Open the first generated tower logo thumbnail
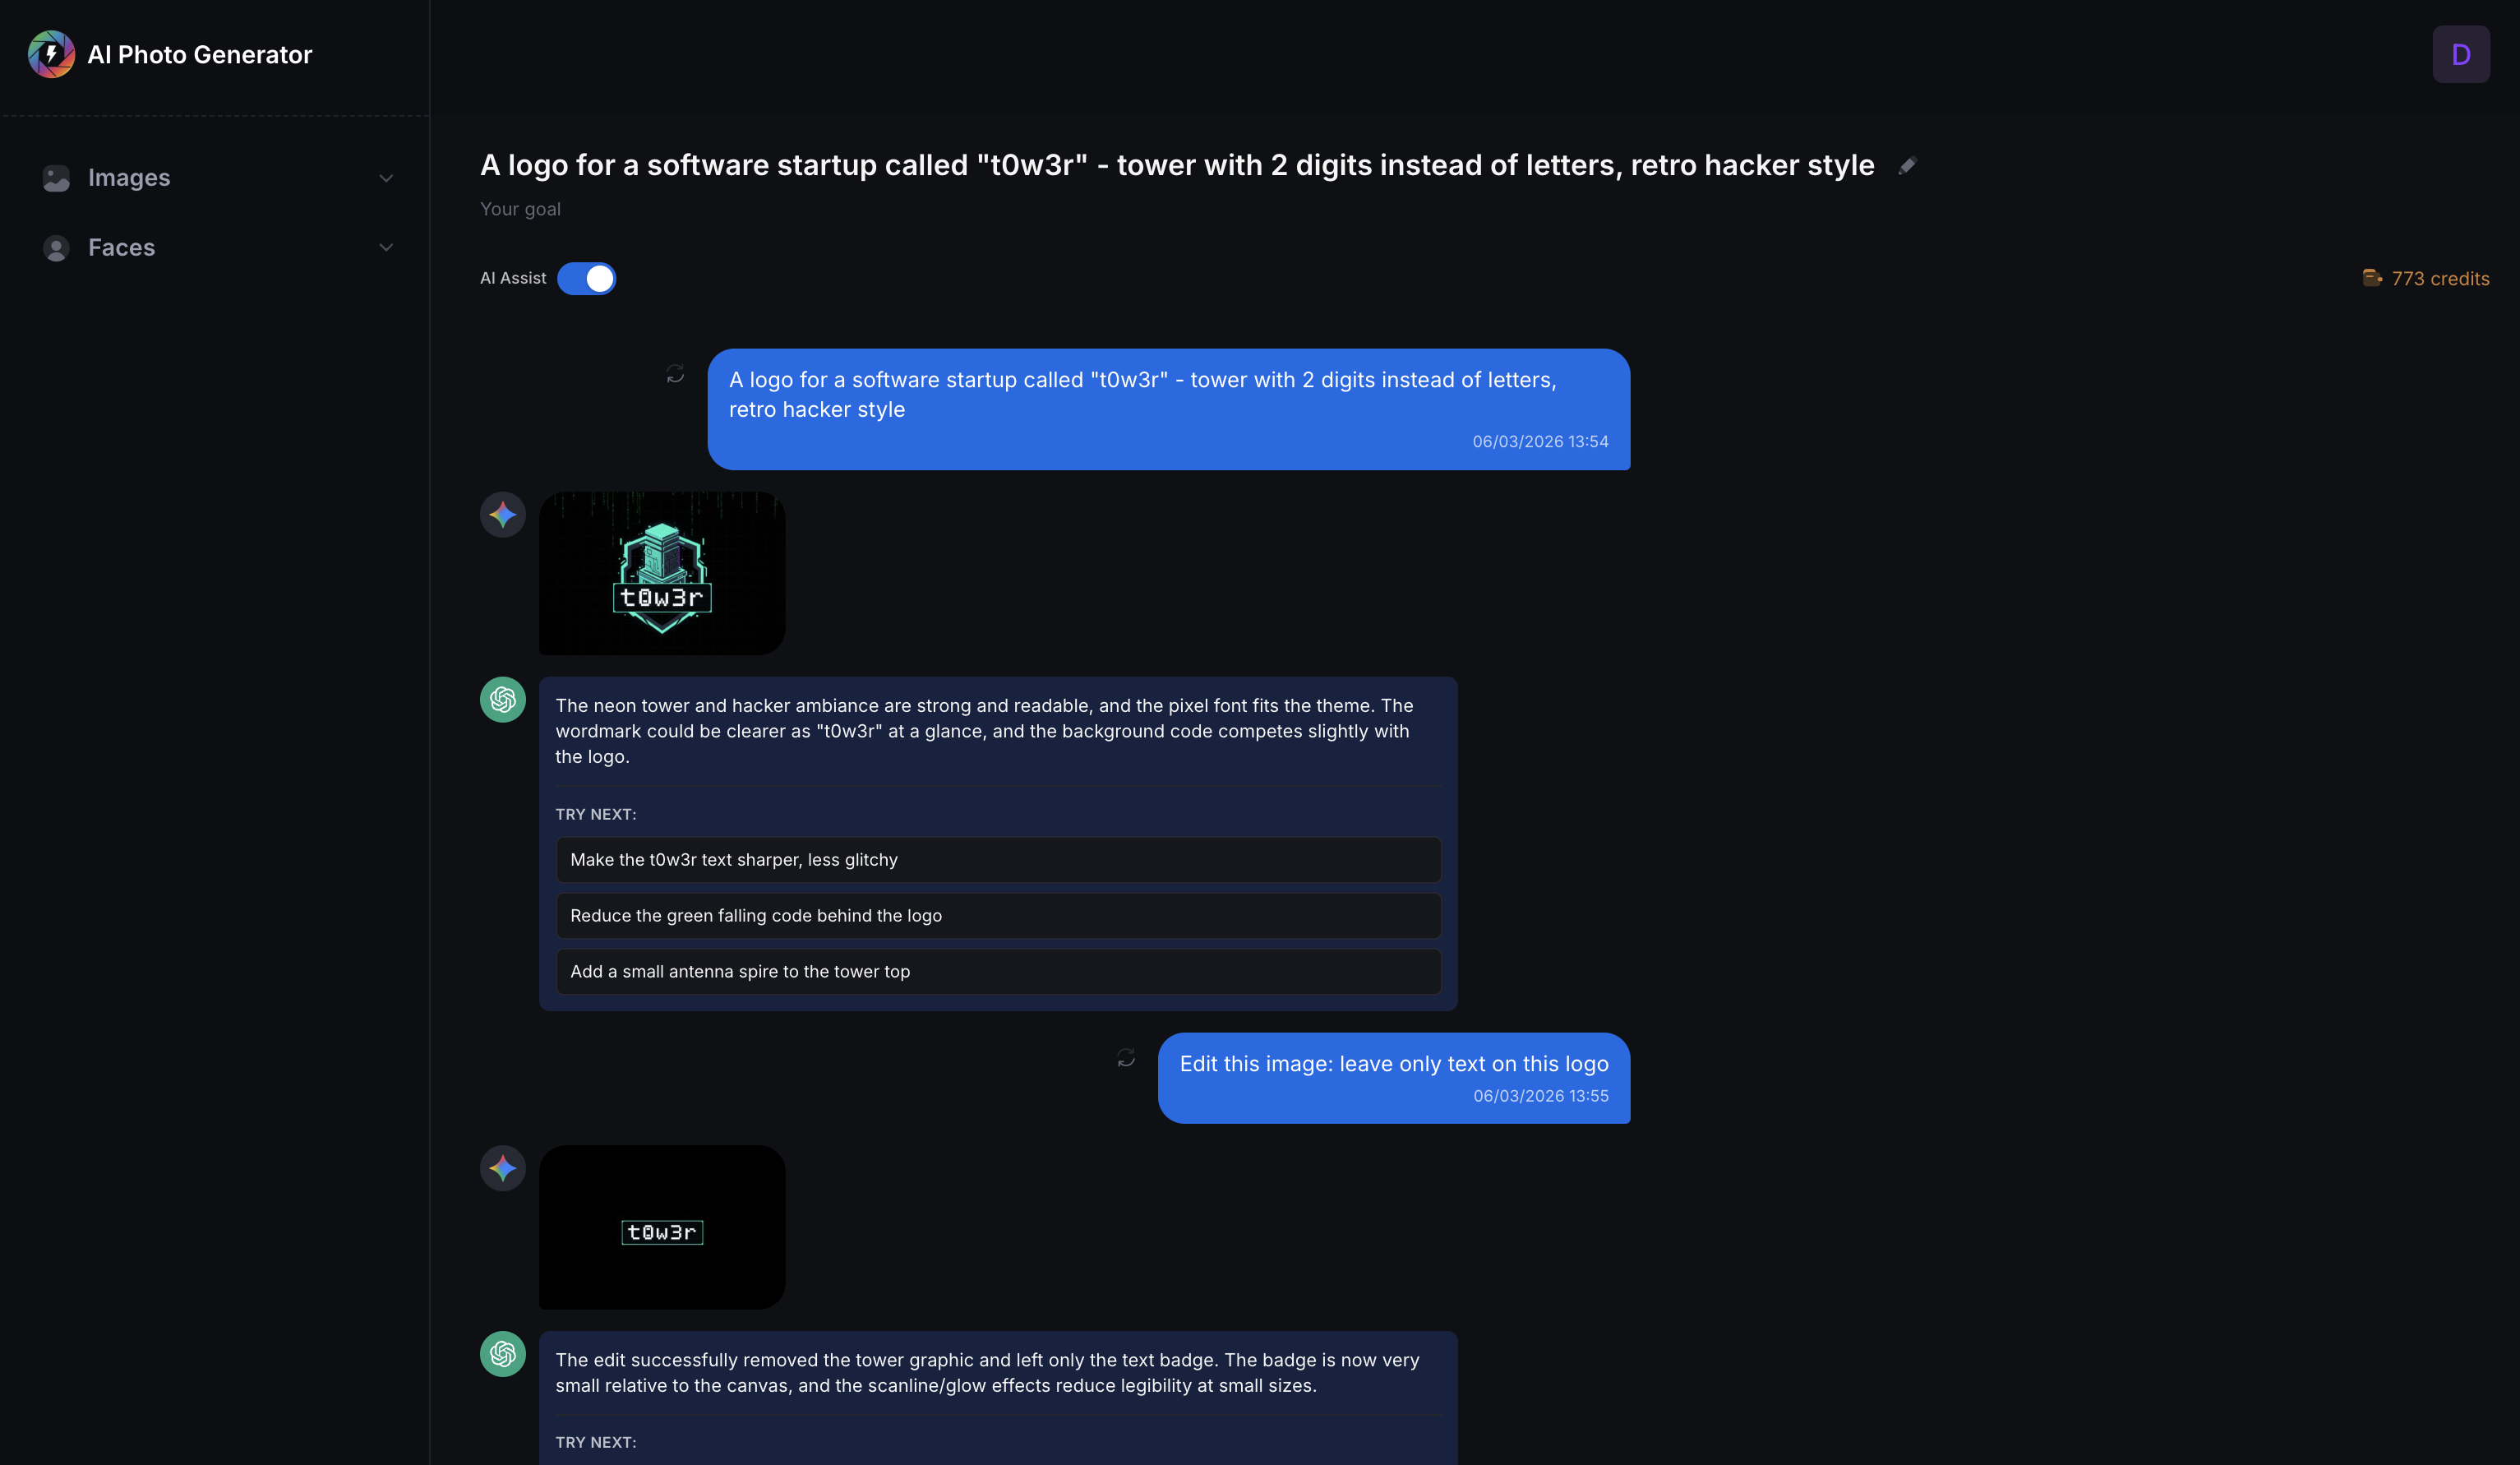Viewport: 2520px width, 1465px height. coord(662,573)
